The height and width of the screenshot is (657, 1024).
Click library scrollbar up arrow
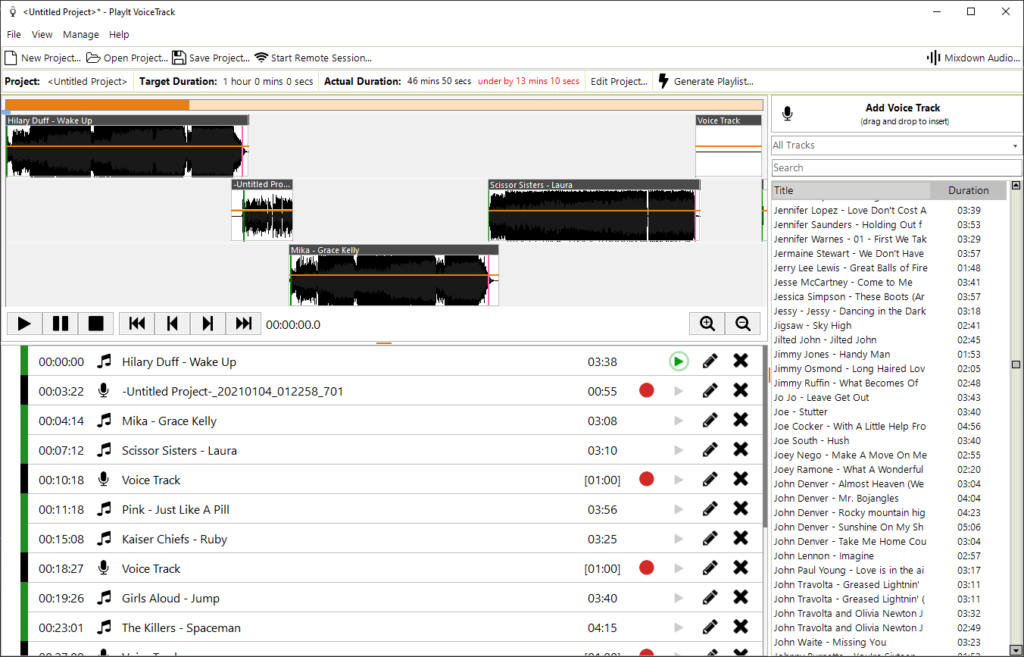[x=1016, y=186]
